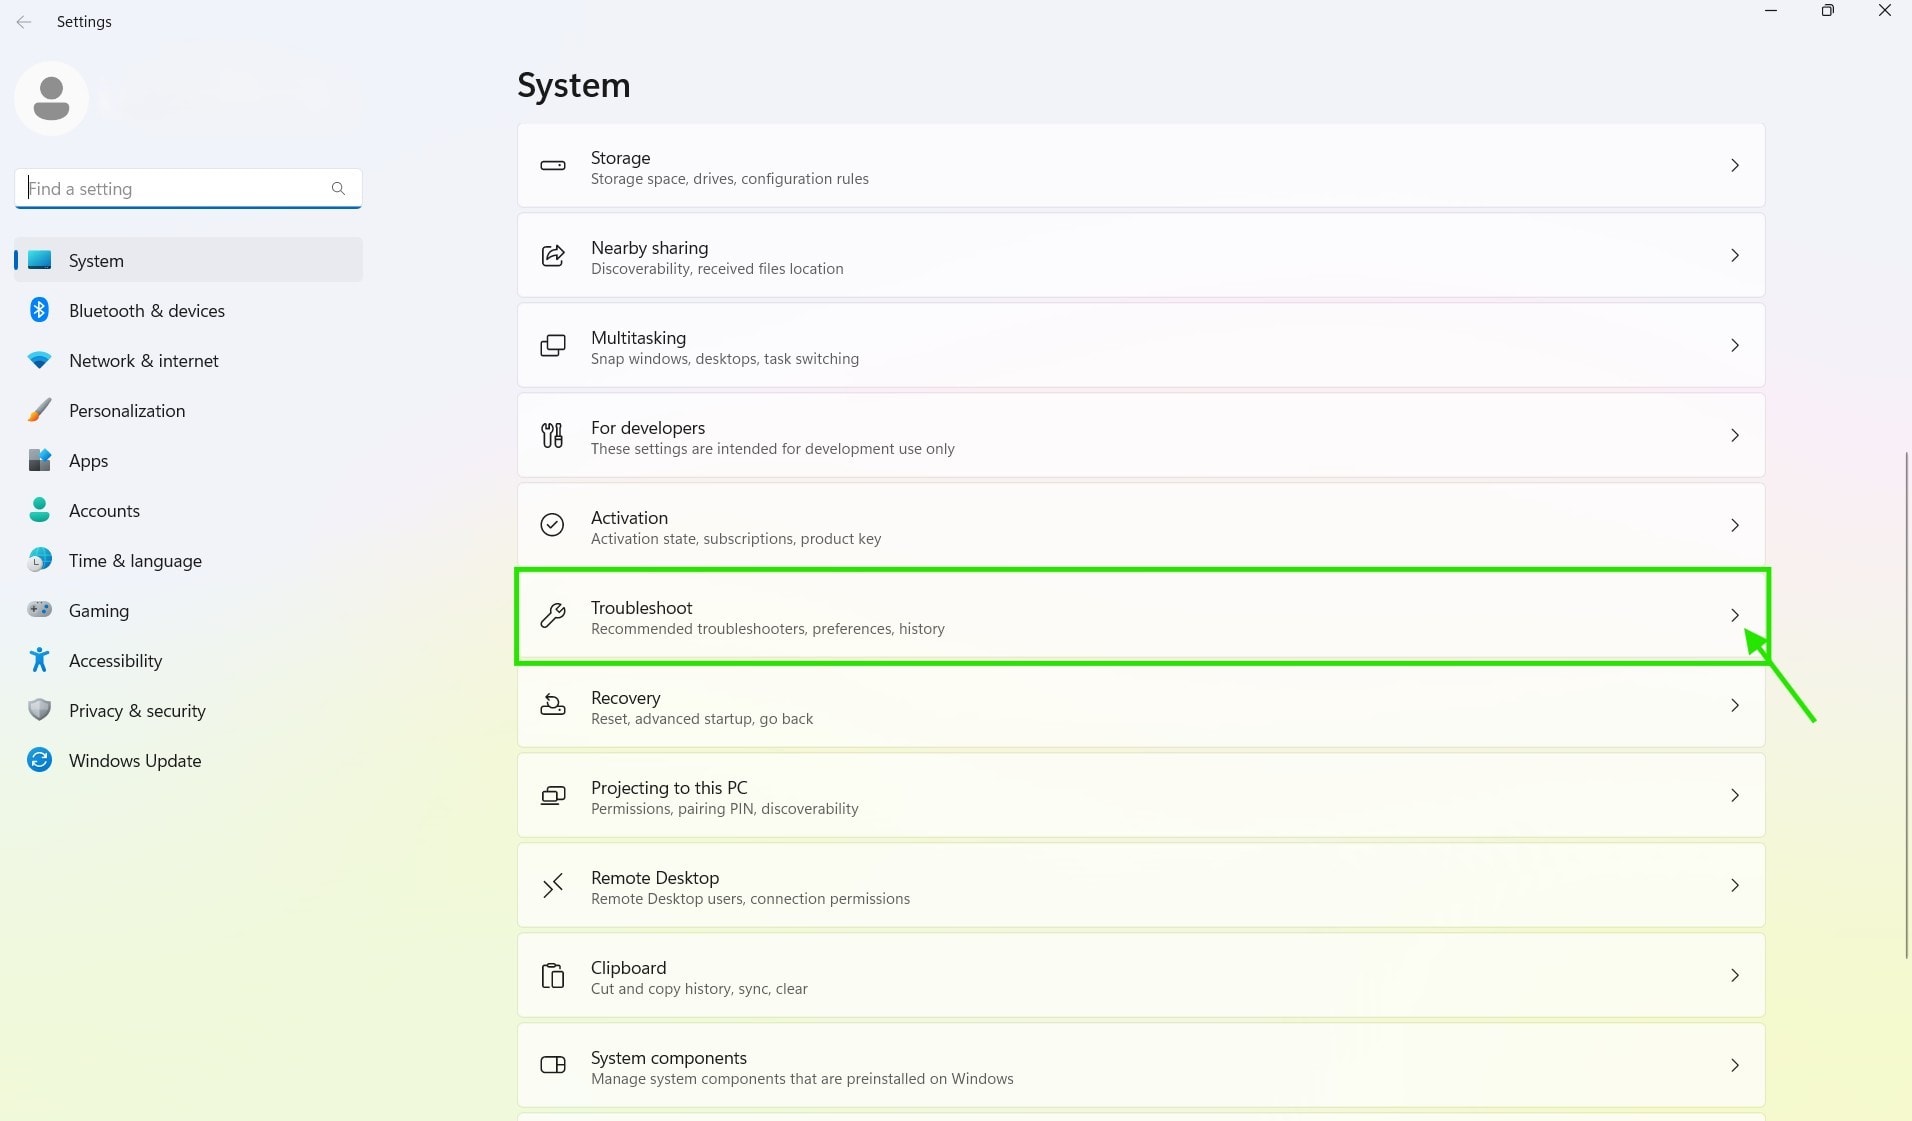This screenshot has width=1912, height=1121.
Task: Click the Time & language globe icon
Action: [39, 560]
